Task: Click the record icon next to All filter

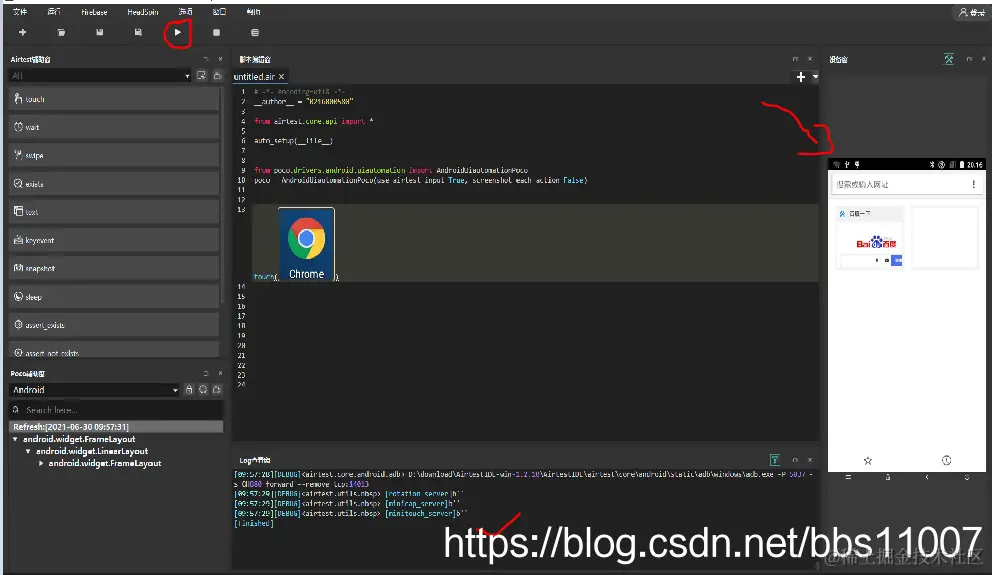Action: [x=201, y=75]
